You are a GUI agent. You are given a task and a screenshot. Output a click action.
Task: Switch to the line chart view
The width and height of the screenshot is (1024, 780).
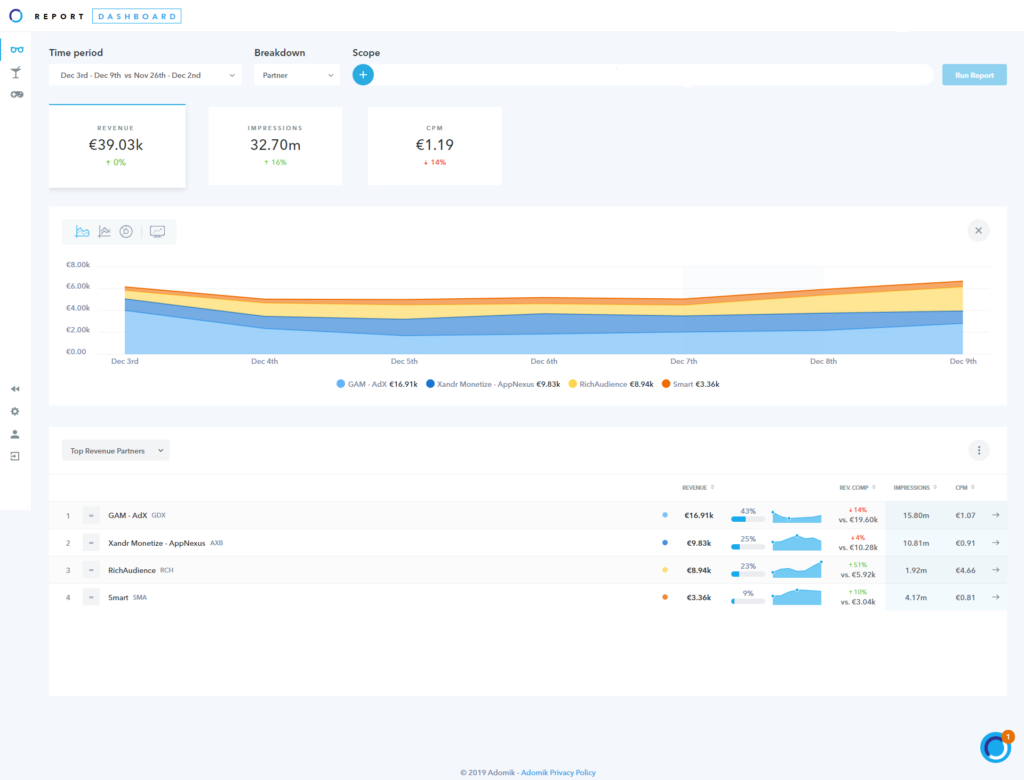click(104, 231)
